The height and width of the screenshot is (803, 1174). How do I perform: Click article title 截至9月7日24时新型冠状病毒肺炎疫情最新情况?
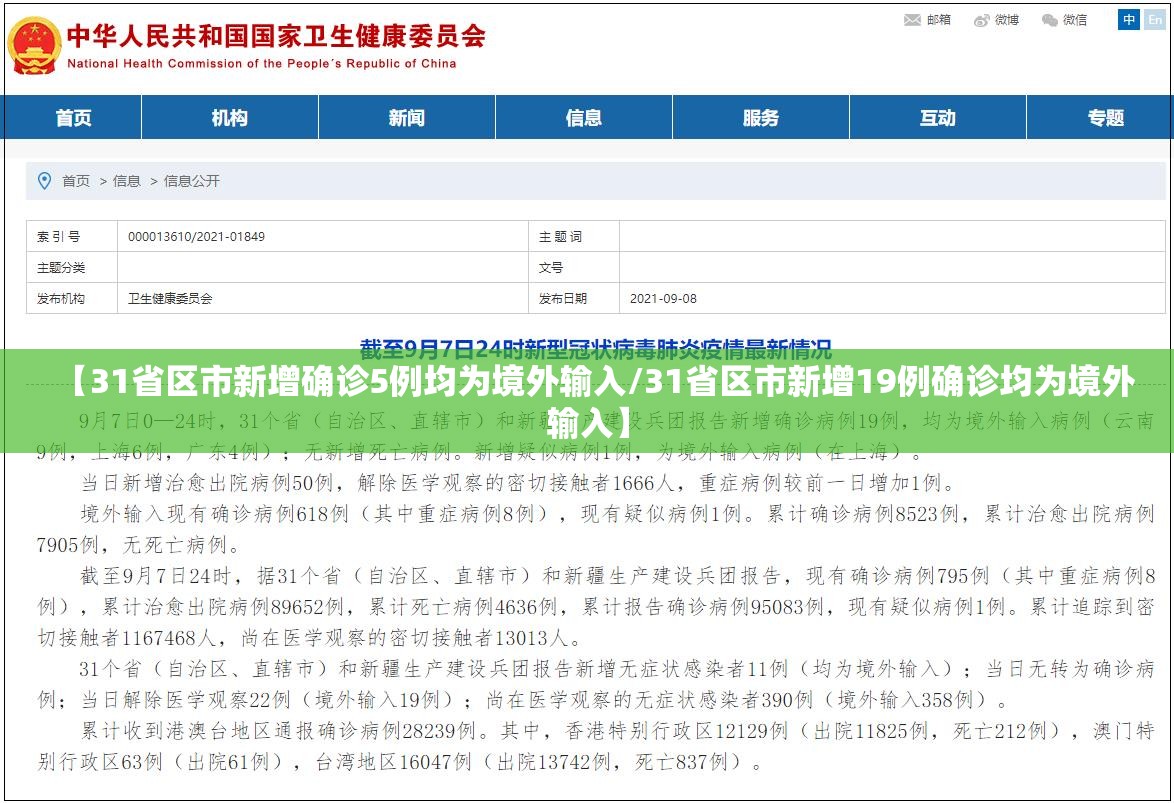pos(595,348)
